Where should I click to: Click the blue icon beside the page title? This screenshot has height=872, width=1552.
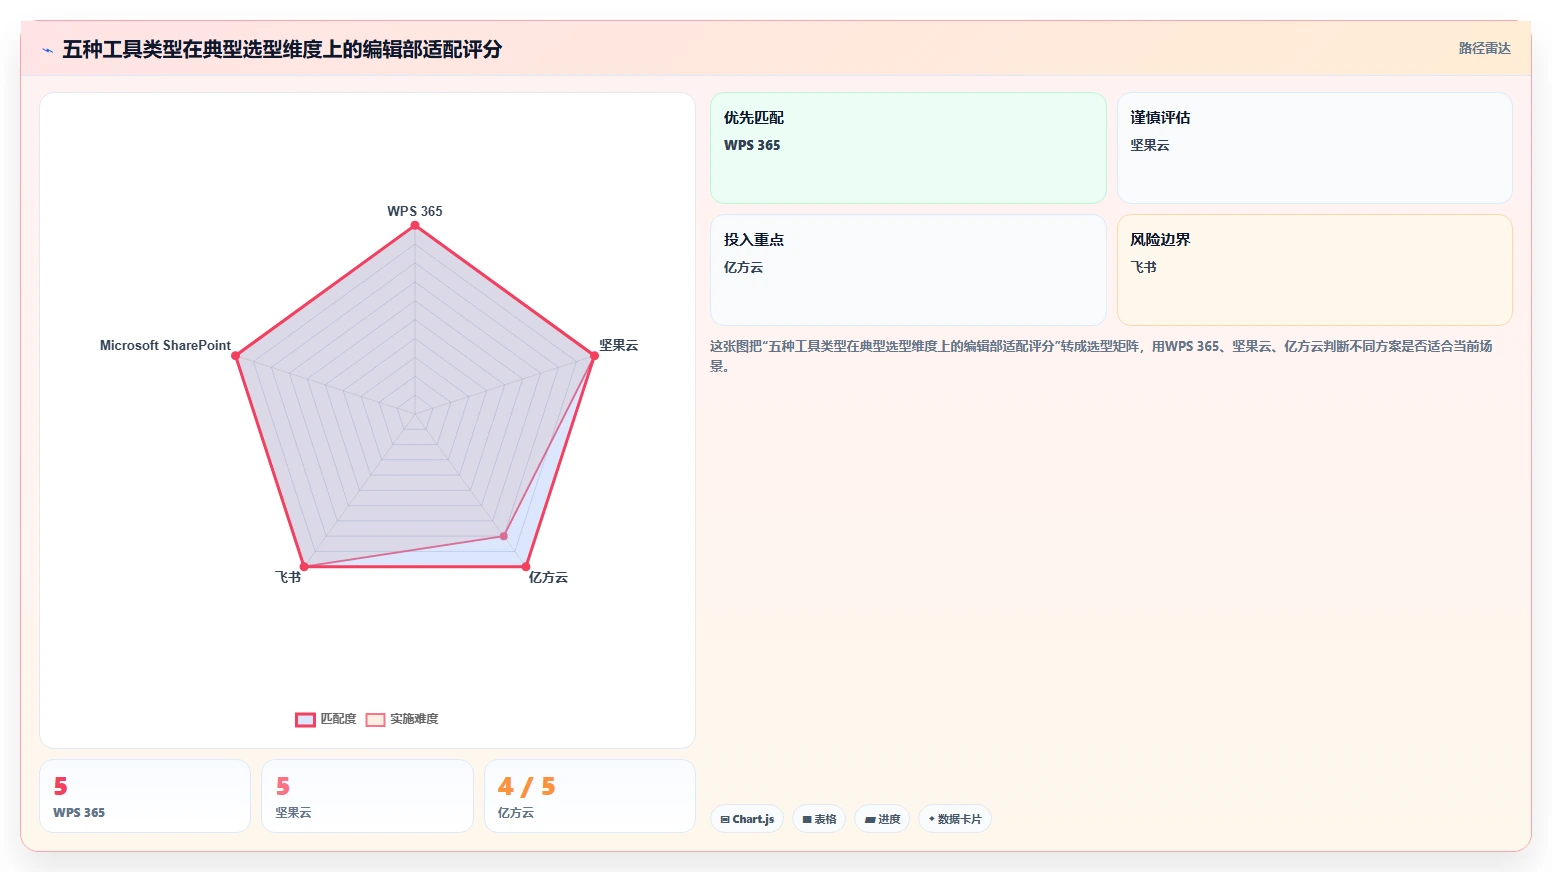pyautogui.click(x=47, y=50)
